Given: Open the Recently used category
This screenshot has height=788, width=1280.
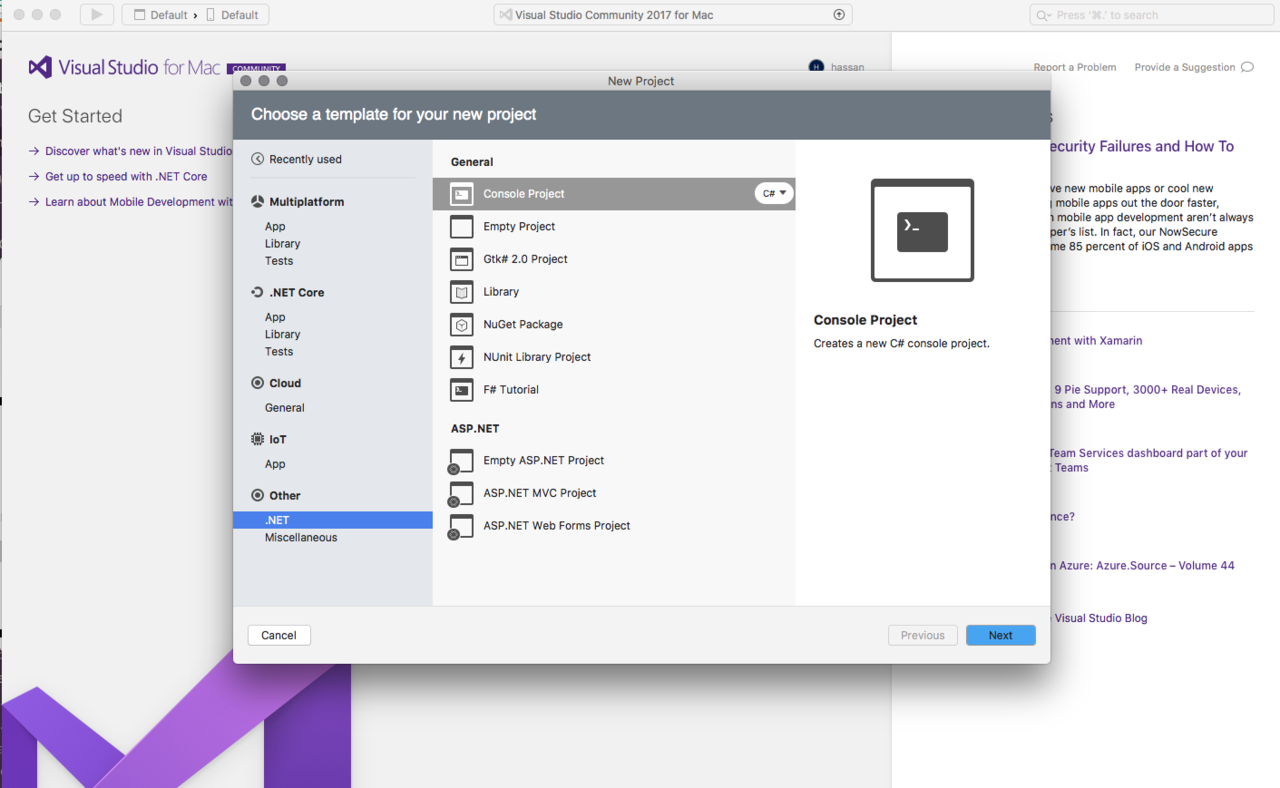Looking at the screenshot, I should point(305,159).
